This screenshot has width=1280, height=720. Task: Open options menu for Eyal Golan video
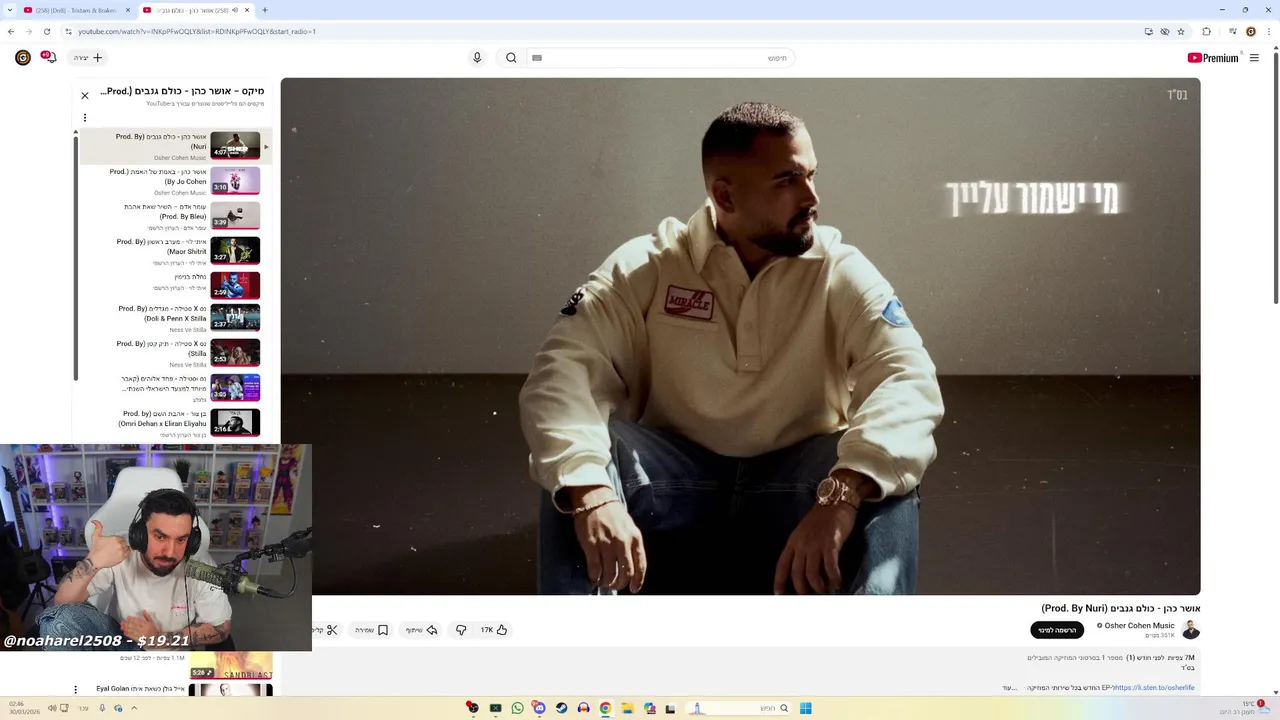[75, 689]
